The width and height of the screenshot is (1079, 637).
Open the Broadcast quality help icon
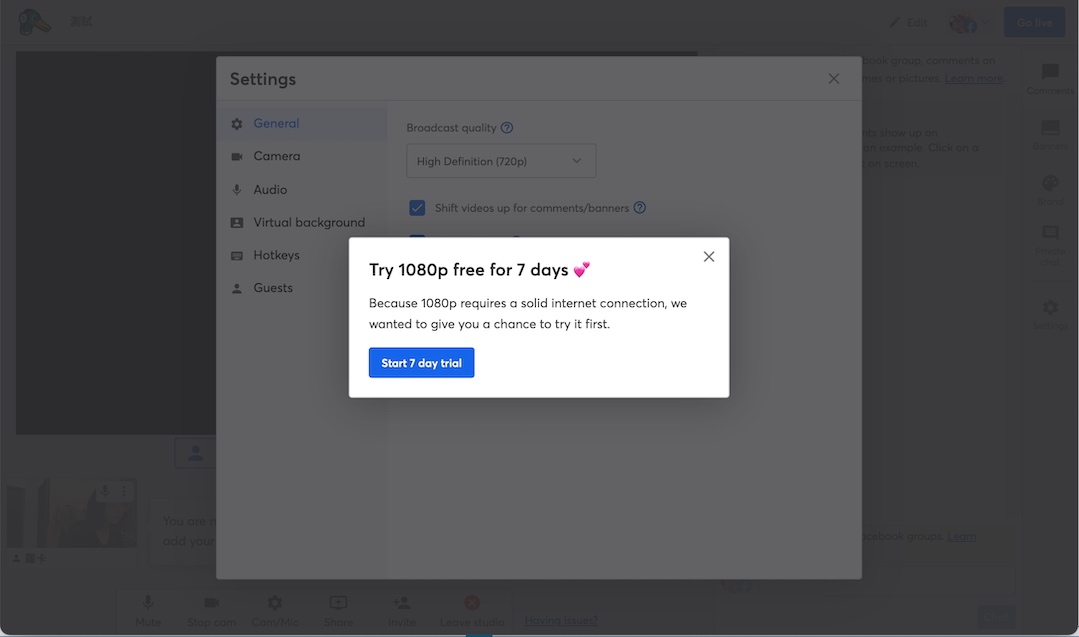pyautogui.click(x=507, y=128)
